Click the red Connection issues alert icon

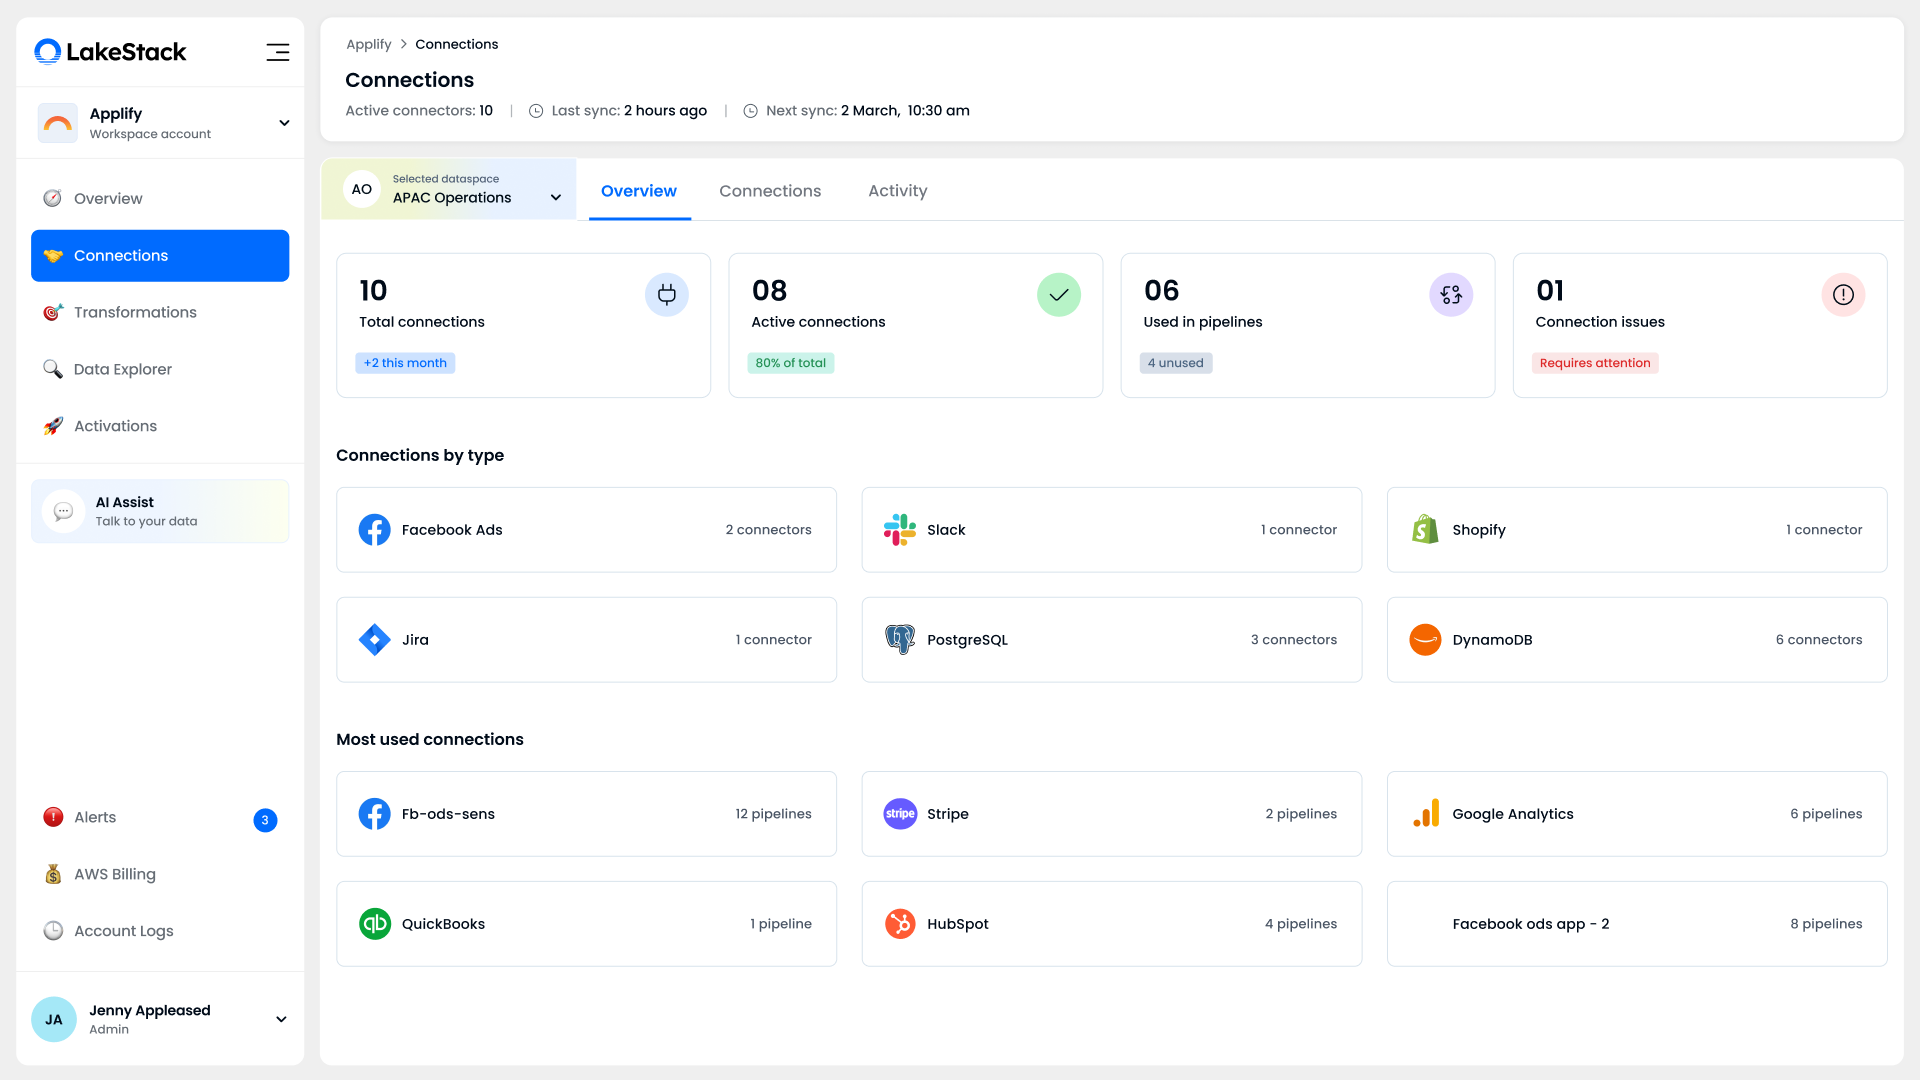[x=1843, y=295]
